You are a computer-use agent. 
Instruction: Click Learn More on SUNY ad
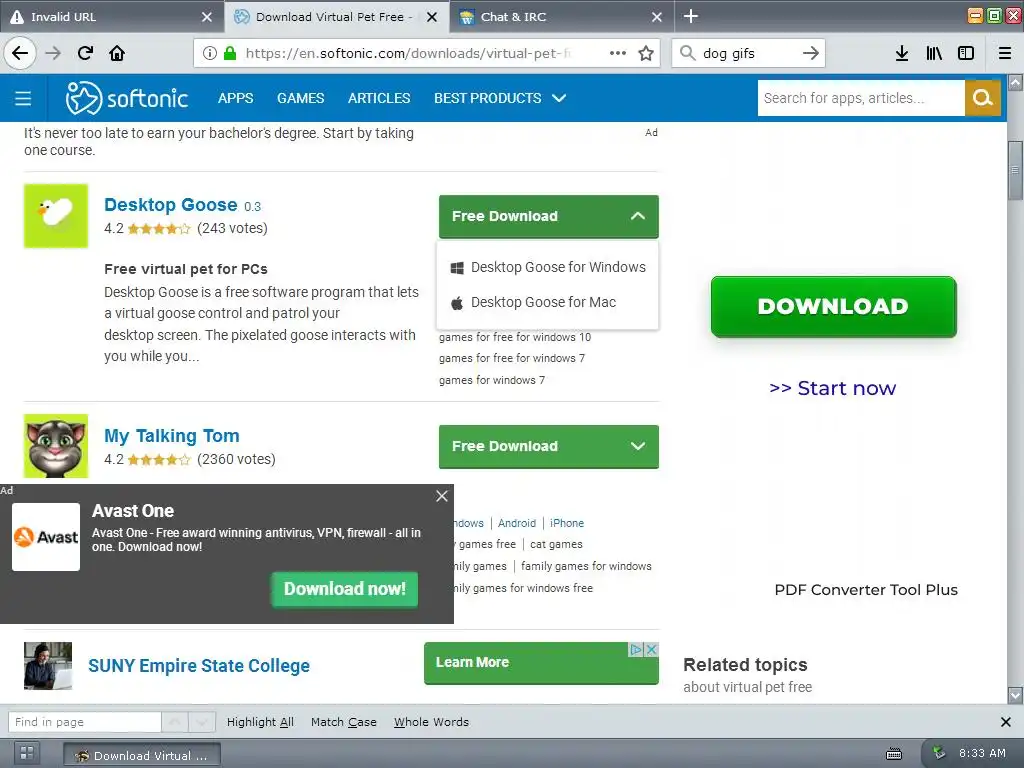541,663
